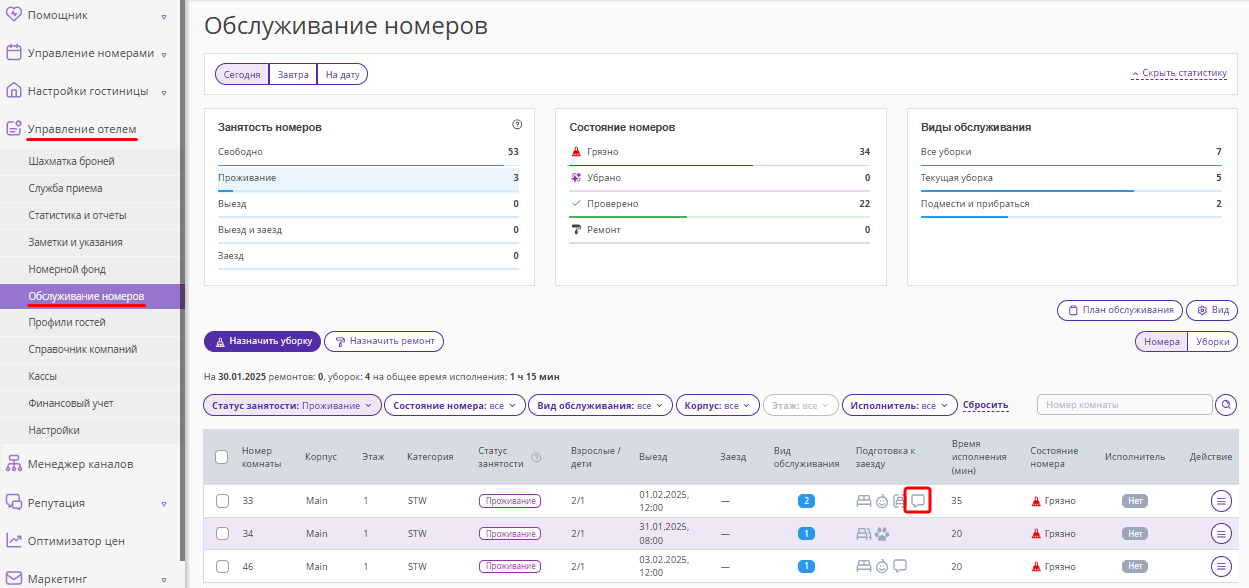Click the Репутация chat bubbles sidebar icon
The width and height of the screenshot is (1249, 588).
pos(14,502)
